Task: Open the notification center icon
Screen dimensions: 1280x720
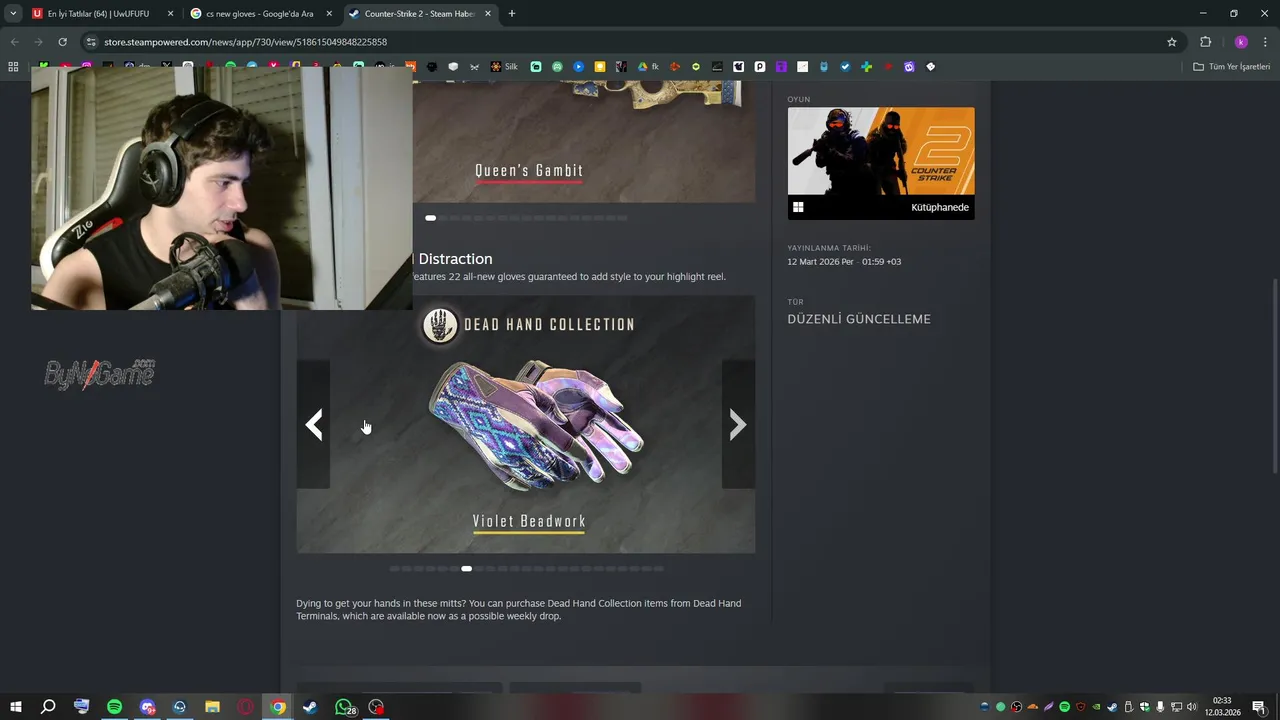Action: tap(1259, 707)
